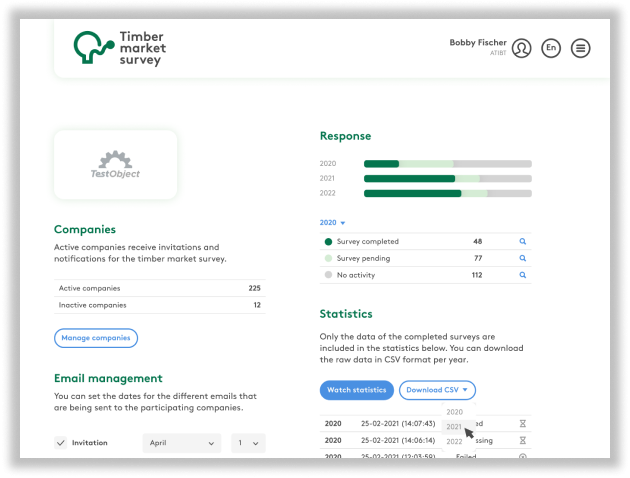Image resolution: width=630 pixels, height=478 pixels.
Task: Click the Statistics section heading
Action: 346,314
